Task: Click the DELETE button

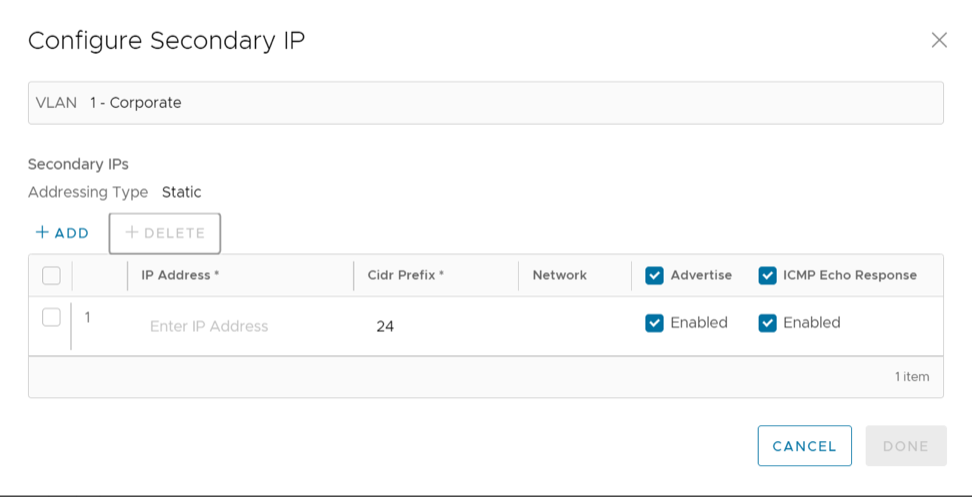Action: click(x=165, y=233)
